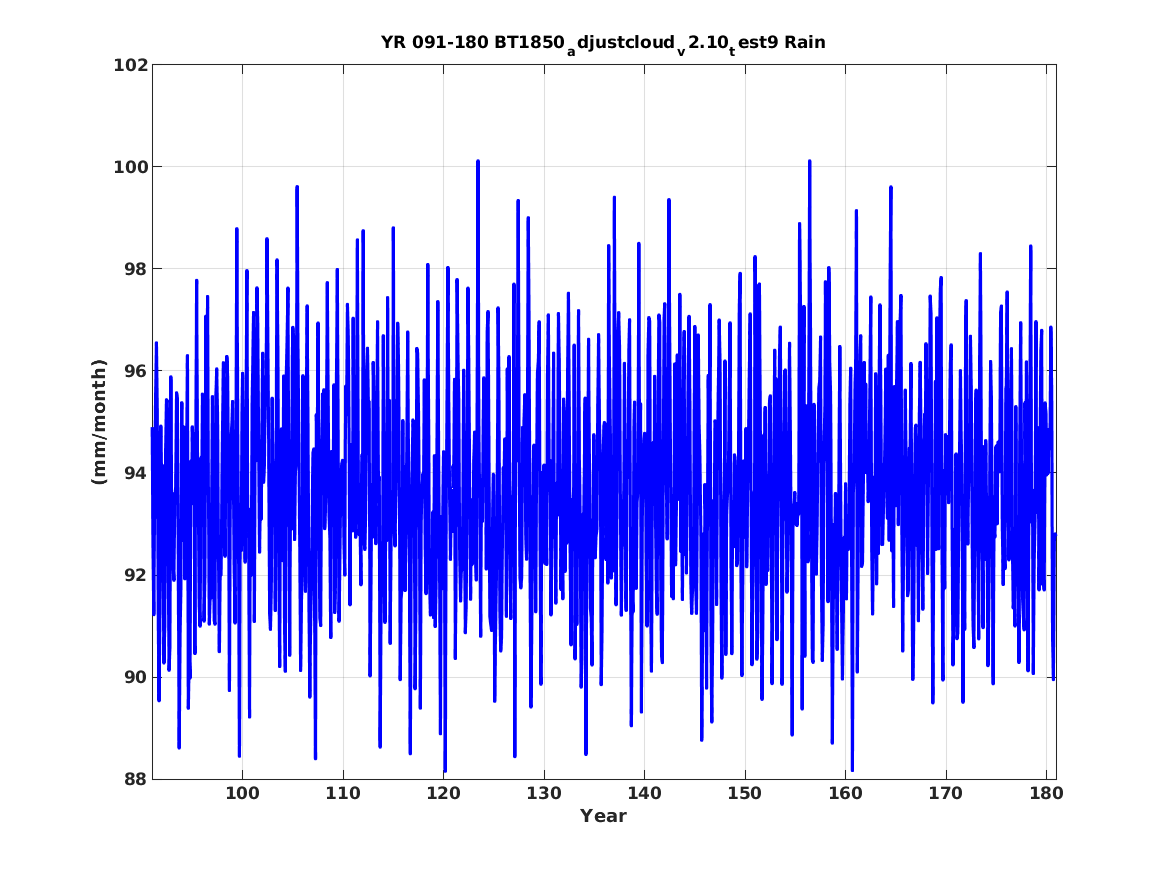Click the x-axis tick label 160
The image size is (1167, 875).
point(845,794)
